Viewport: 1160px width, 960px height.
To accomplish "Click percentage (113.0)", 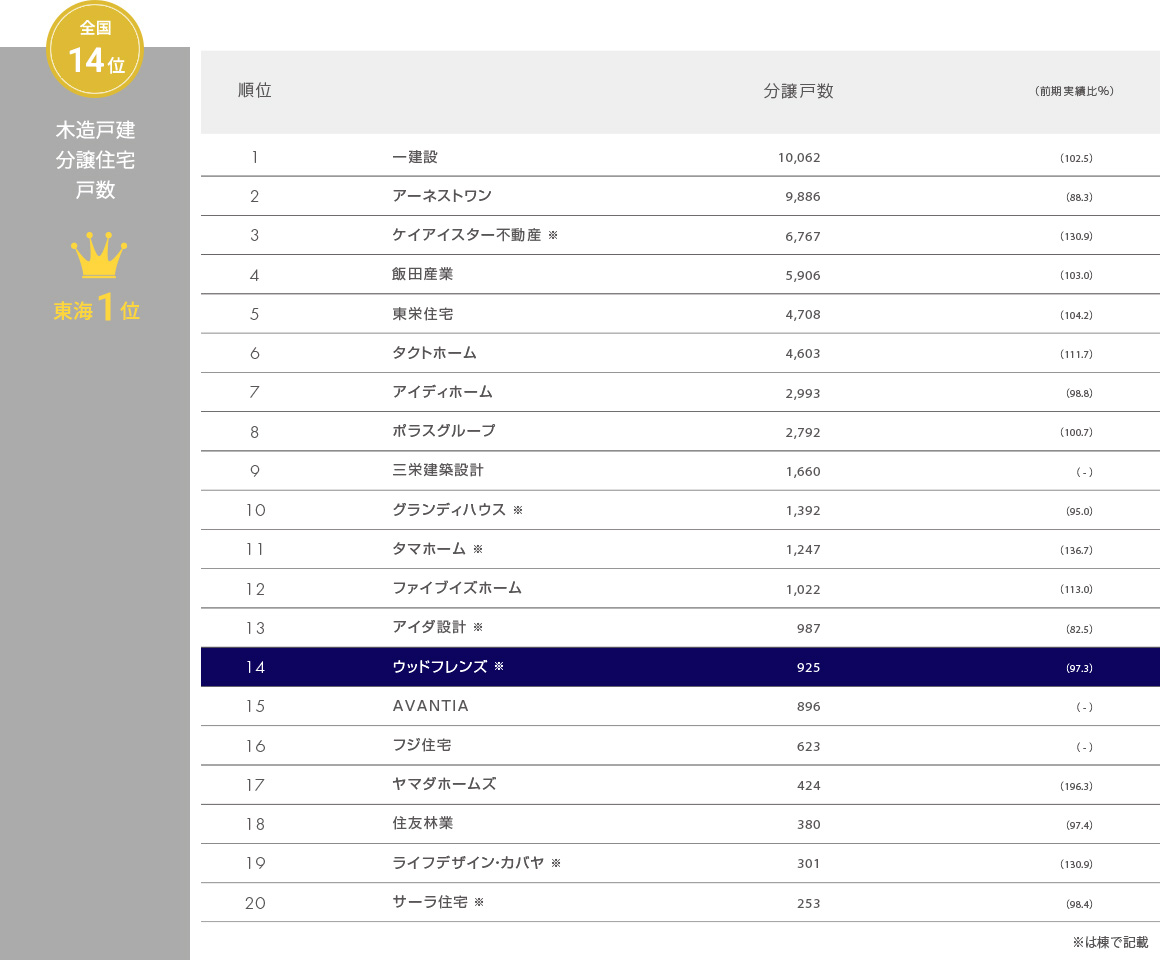I will (1076, 589).
